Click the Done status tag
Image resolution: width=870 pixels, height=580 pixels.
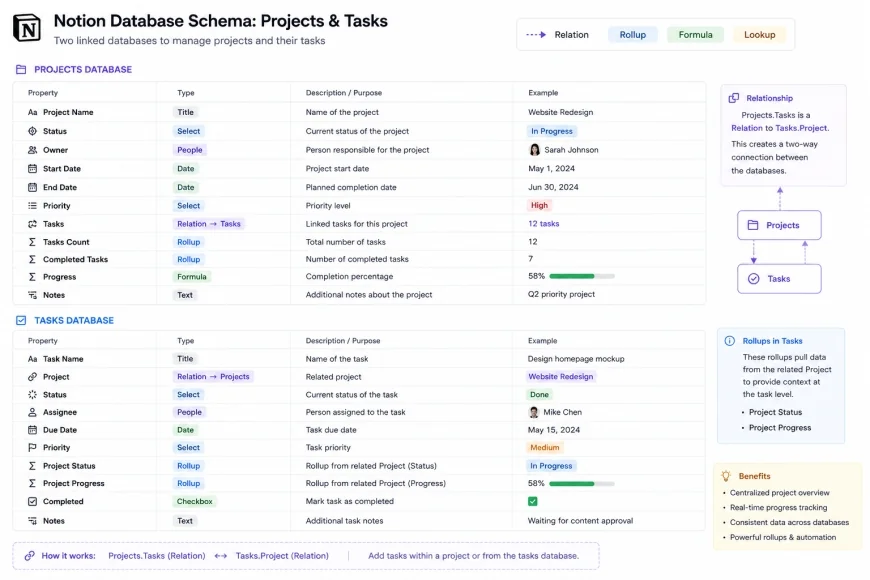click(x=539, y=395)
